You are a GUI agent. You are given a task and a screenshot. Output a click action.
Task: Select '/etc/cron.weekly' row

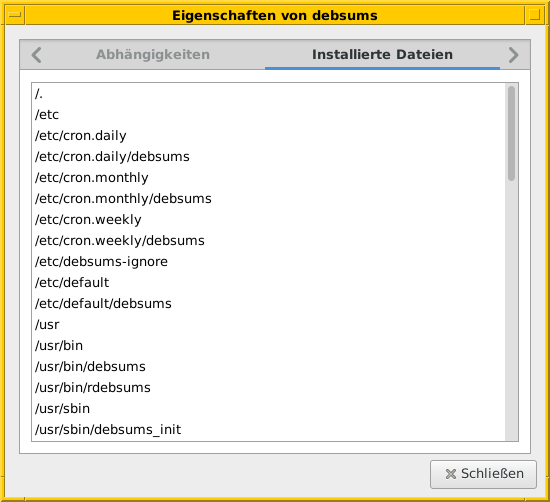click(x=269, y=220)
